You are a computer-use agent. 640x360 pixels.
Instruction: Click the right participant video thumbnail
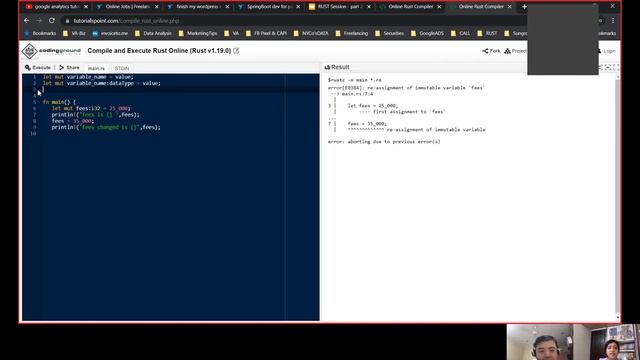pyautogui.click(x=607, y=342)
